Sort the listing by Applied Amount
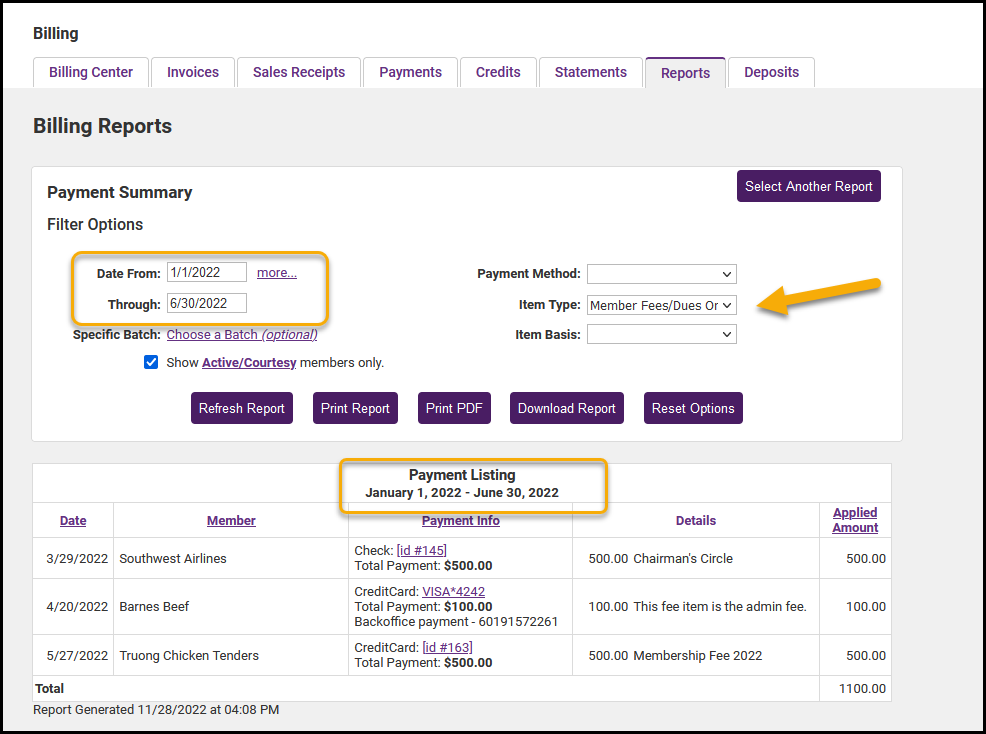986x734 pixels. (x=855, y=520)
